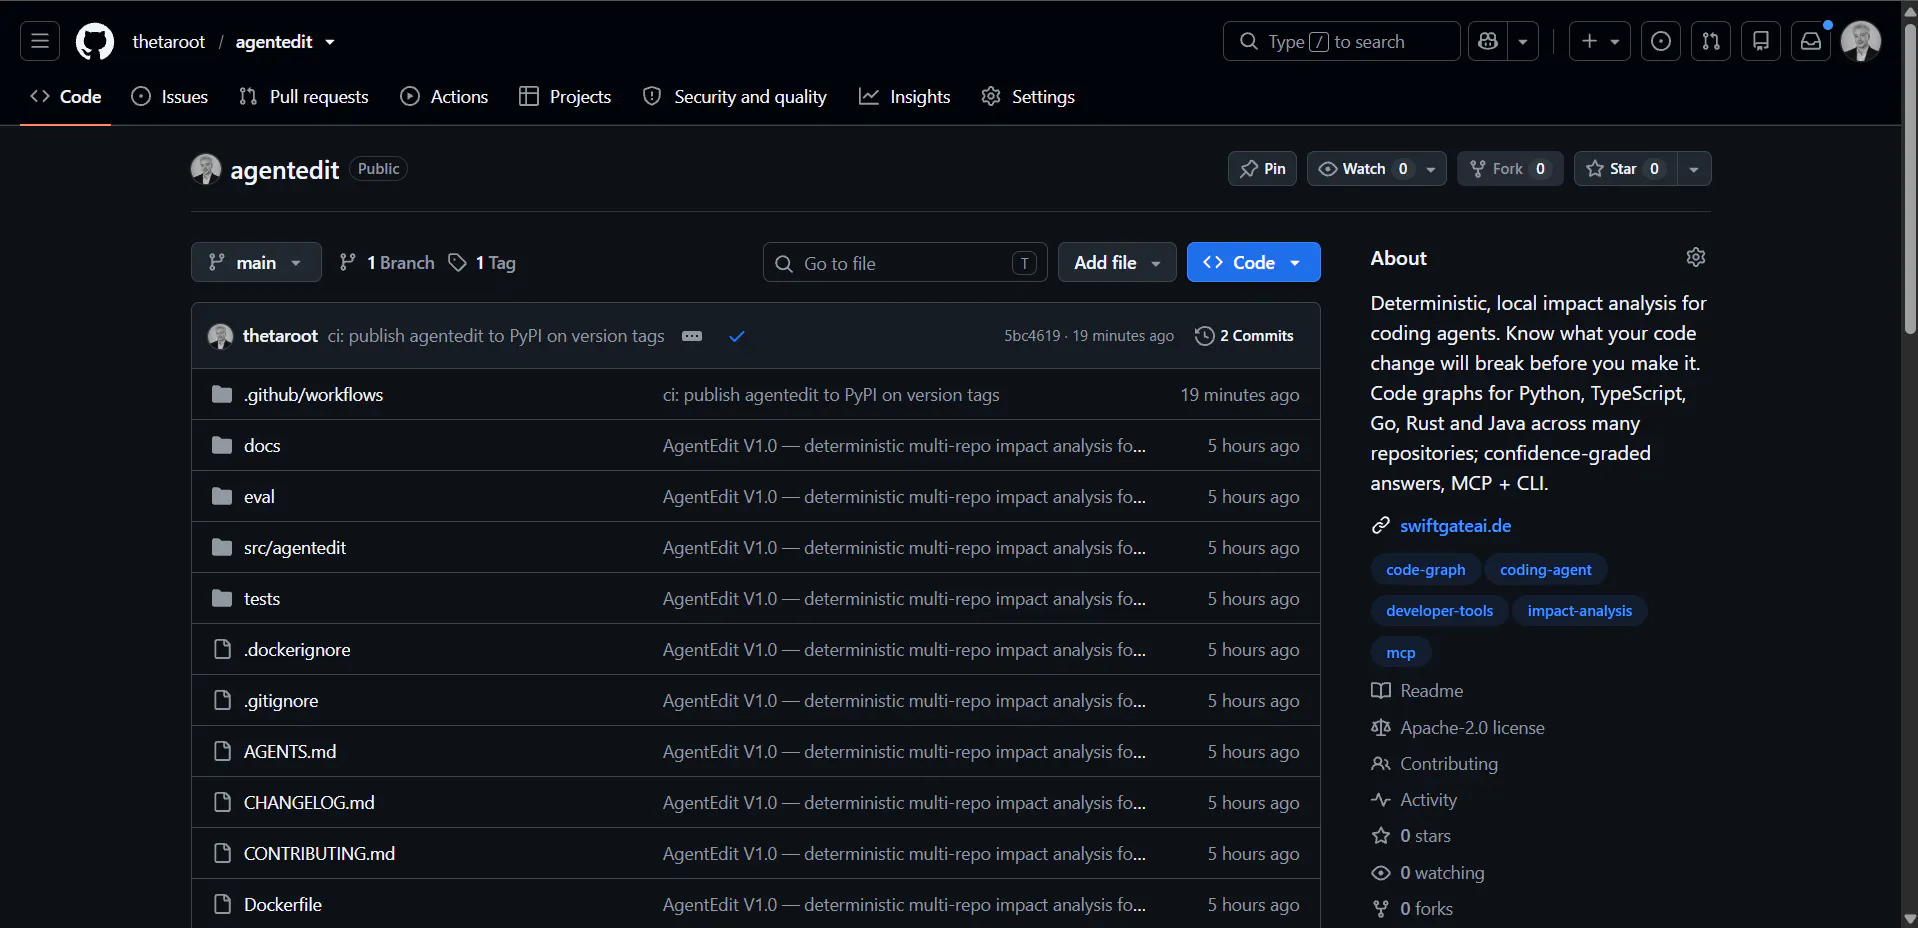The width and height of the screenshot is (1918, 928).
Task: Edit repository details gear icon in About
Action: coord(1696,257)
